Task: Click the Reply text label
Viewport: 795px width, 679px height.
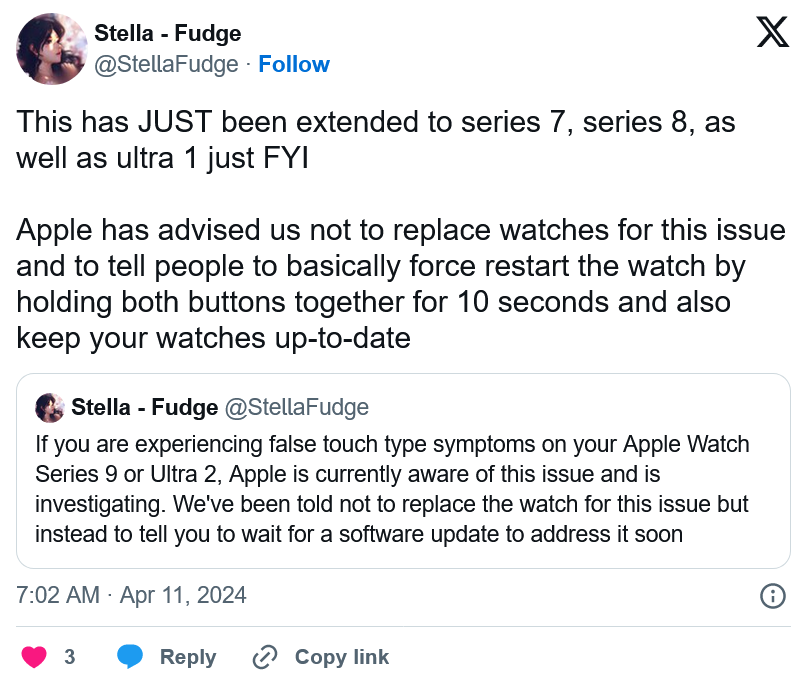Action: pyautogui.click(x=188, y=657)
